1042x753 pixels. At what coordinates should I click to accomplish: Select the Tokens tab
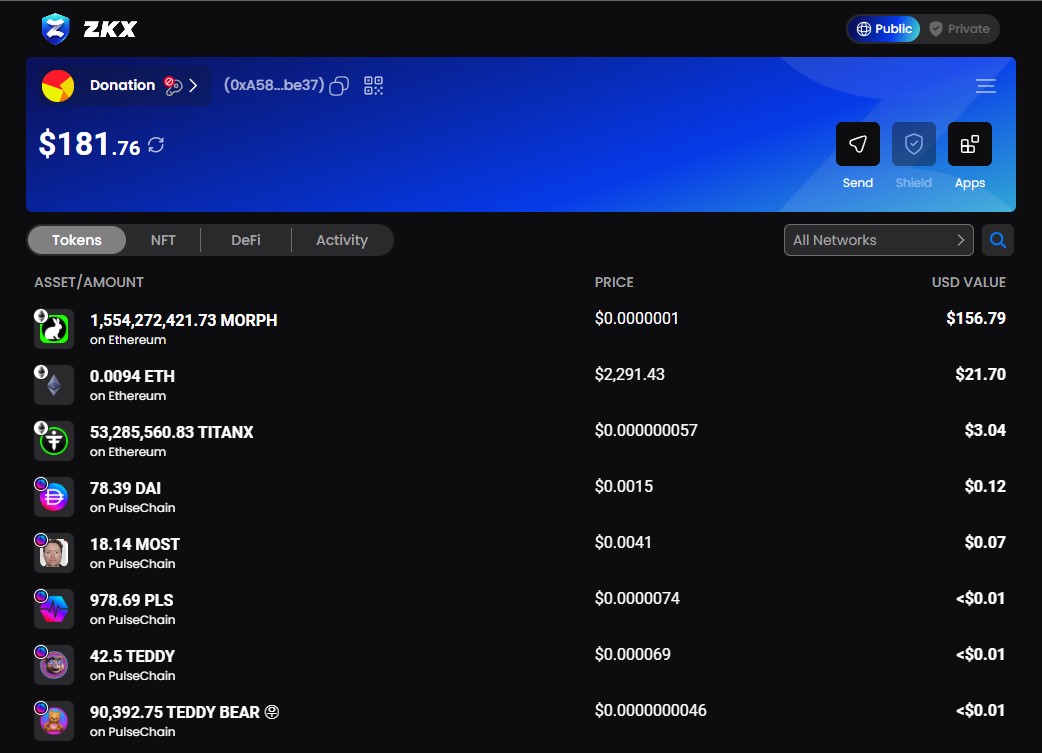tap(77, 240)
